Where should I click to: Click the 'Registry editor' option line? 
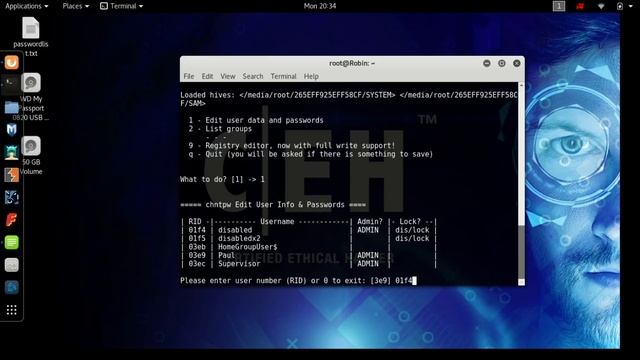point(291,146)
